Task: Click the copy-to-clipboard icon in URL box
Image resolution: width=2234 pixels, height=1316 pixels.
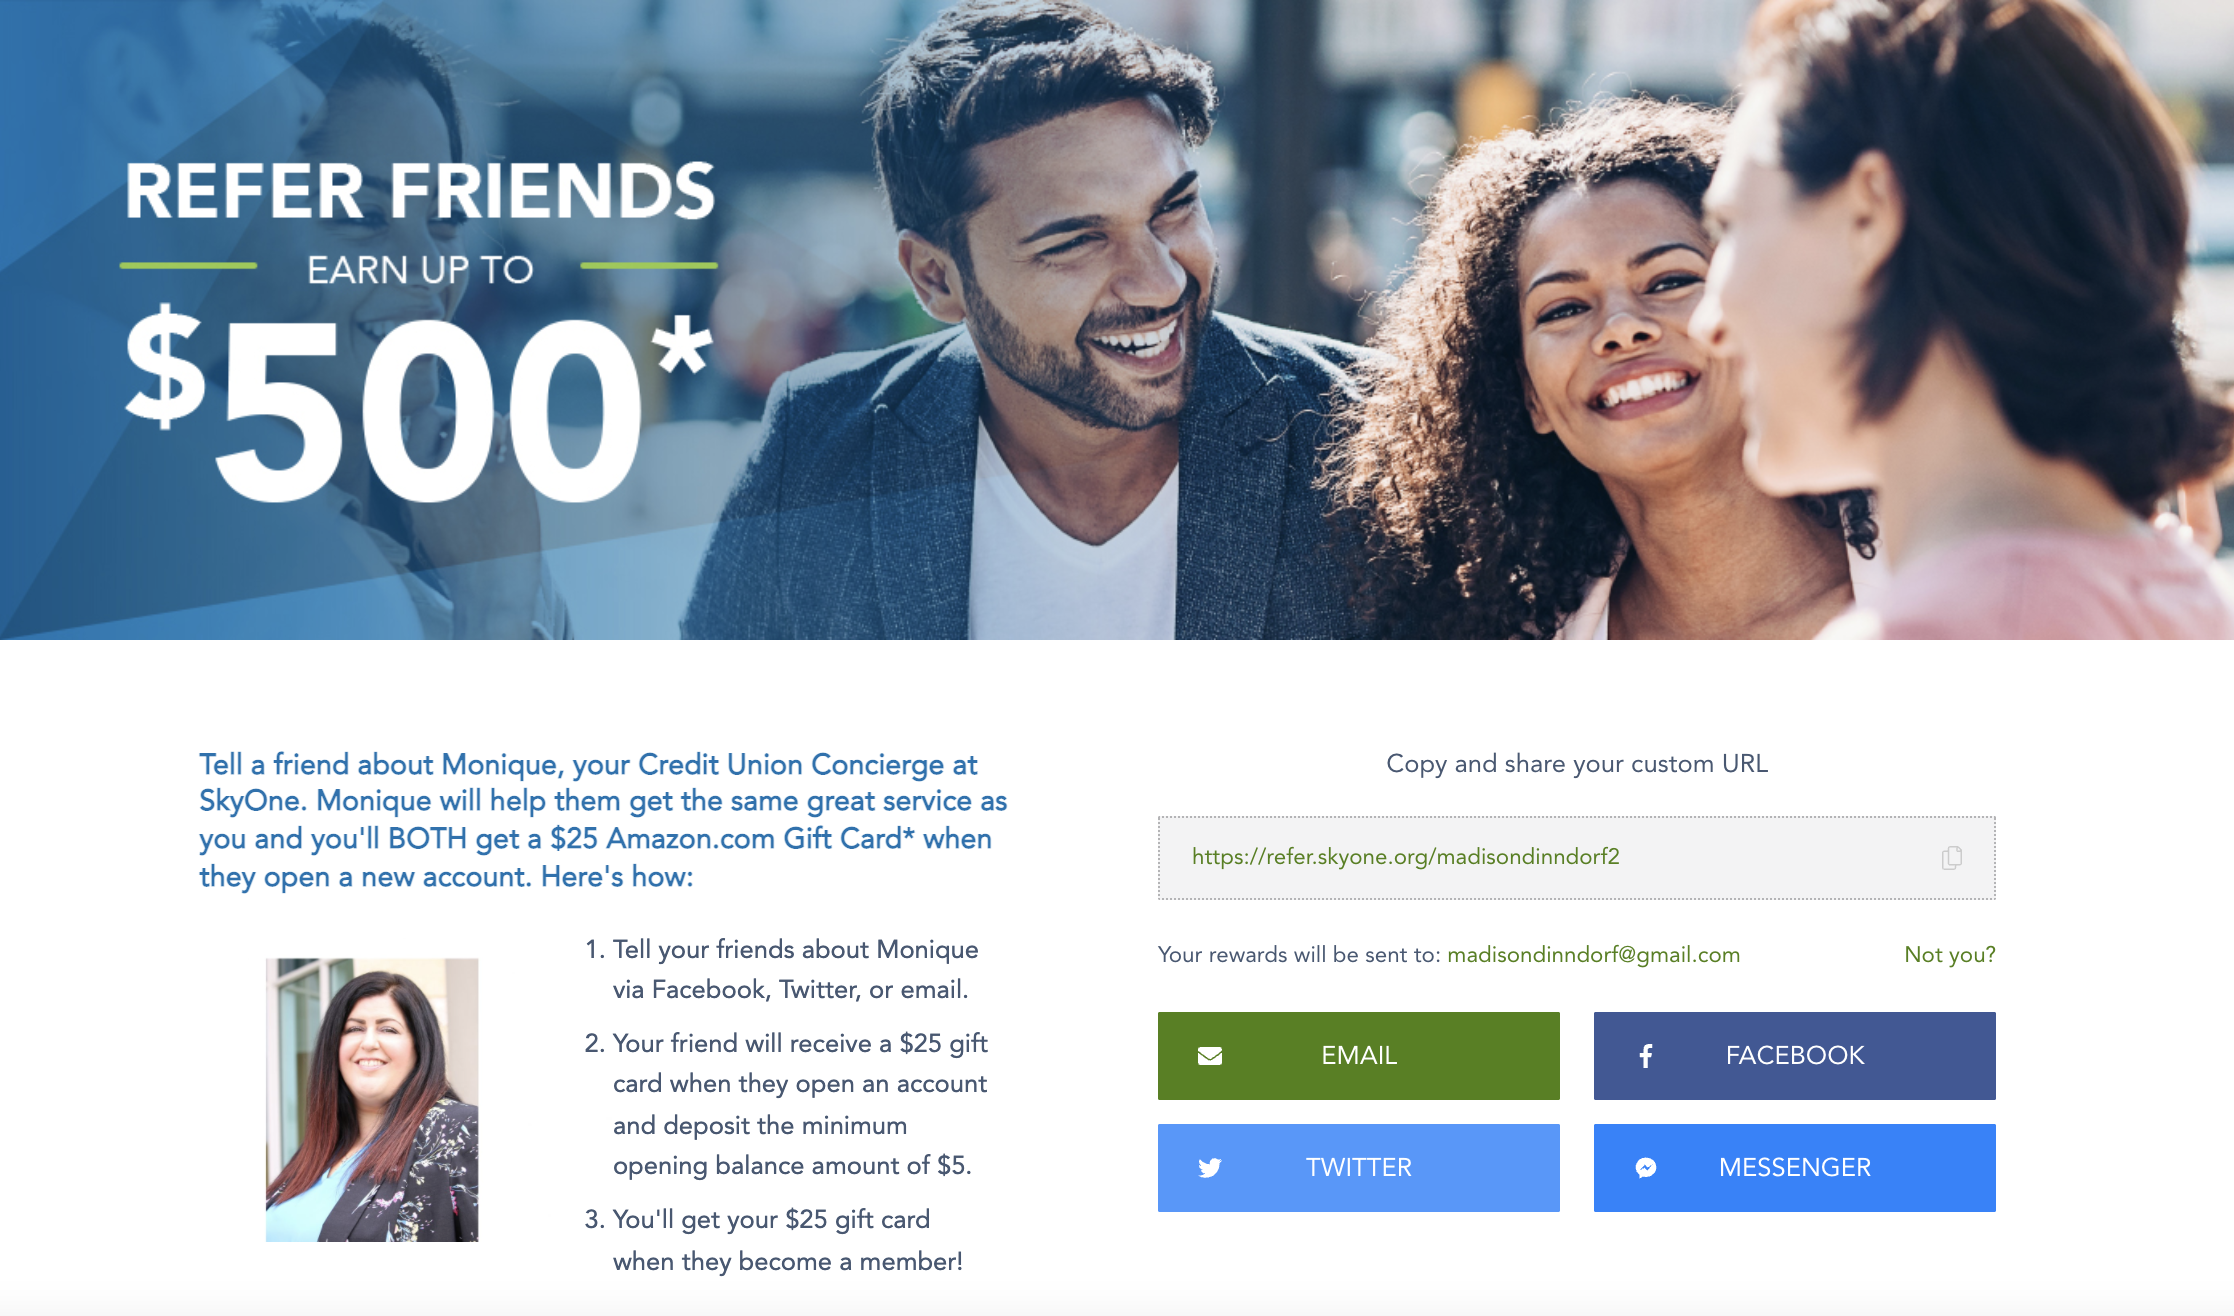Action: tap(1951, 857)
